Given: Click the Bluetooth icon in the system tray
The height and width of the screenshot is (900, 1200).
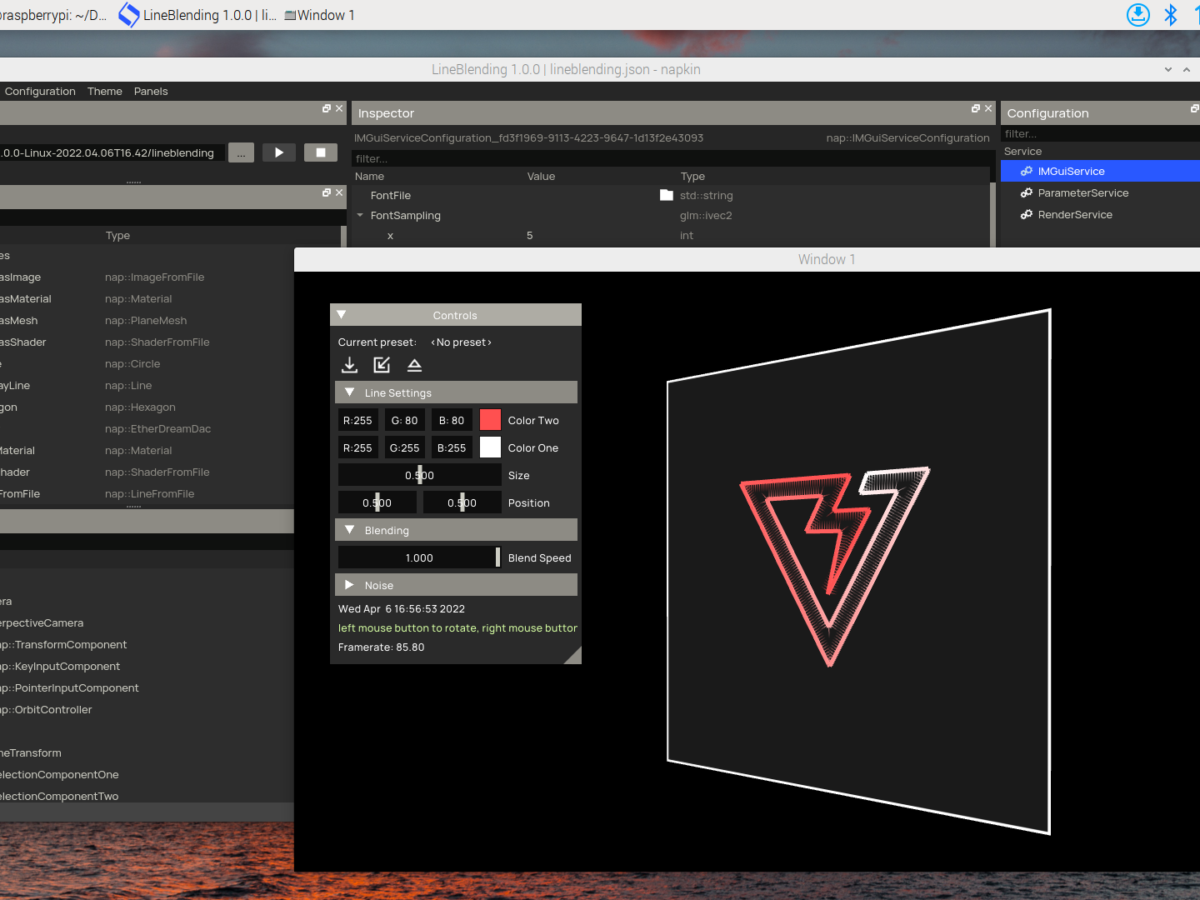Looking at the screenshot, I should 1171,15.
